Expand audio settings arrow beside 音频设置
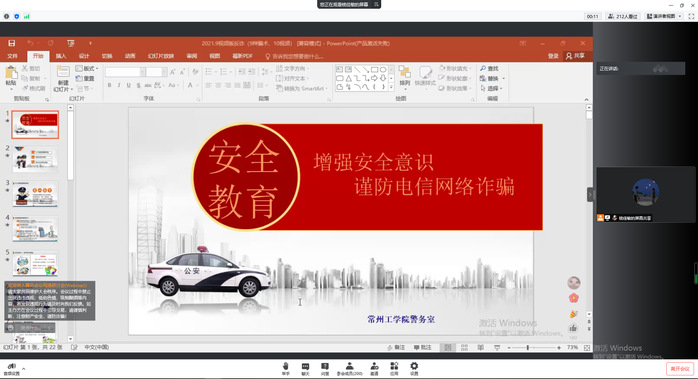This screenshot has width=698, height=379. (x=24, y=369)
